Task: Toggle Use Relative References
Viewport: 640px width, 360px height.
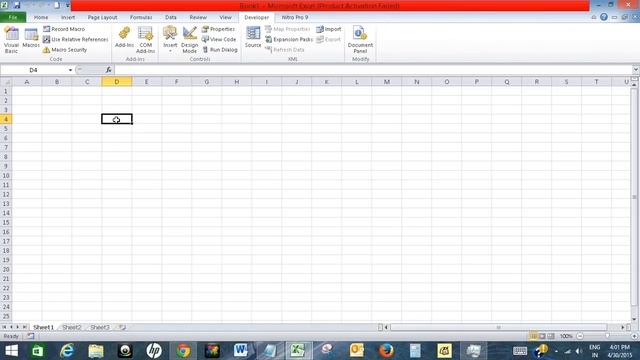Action: pyautogui.click(x=76, y=39)
